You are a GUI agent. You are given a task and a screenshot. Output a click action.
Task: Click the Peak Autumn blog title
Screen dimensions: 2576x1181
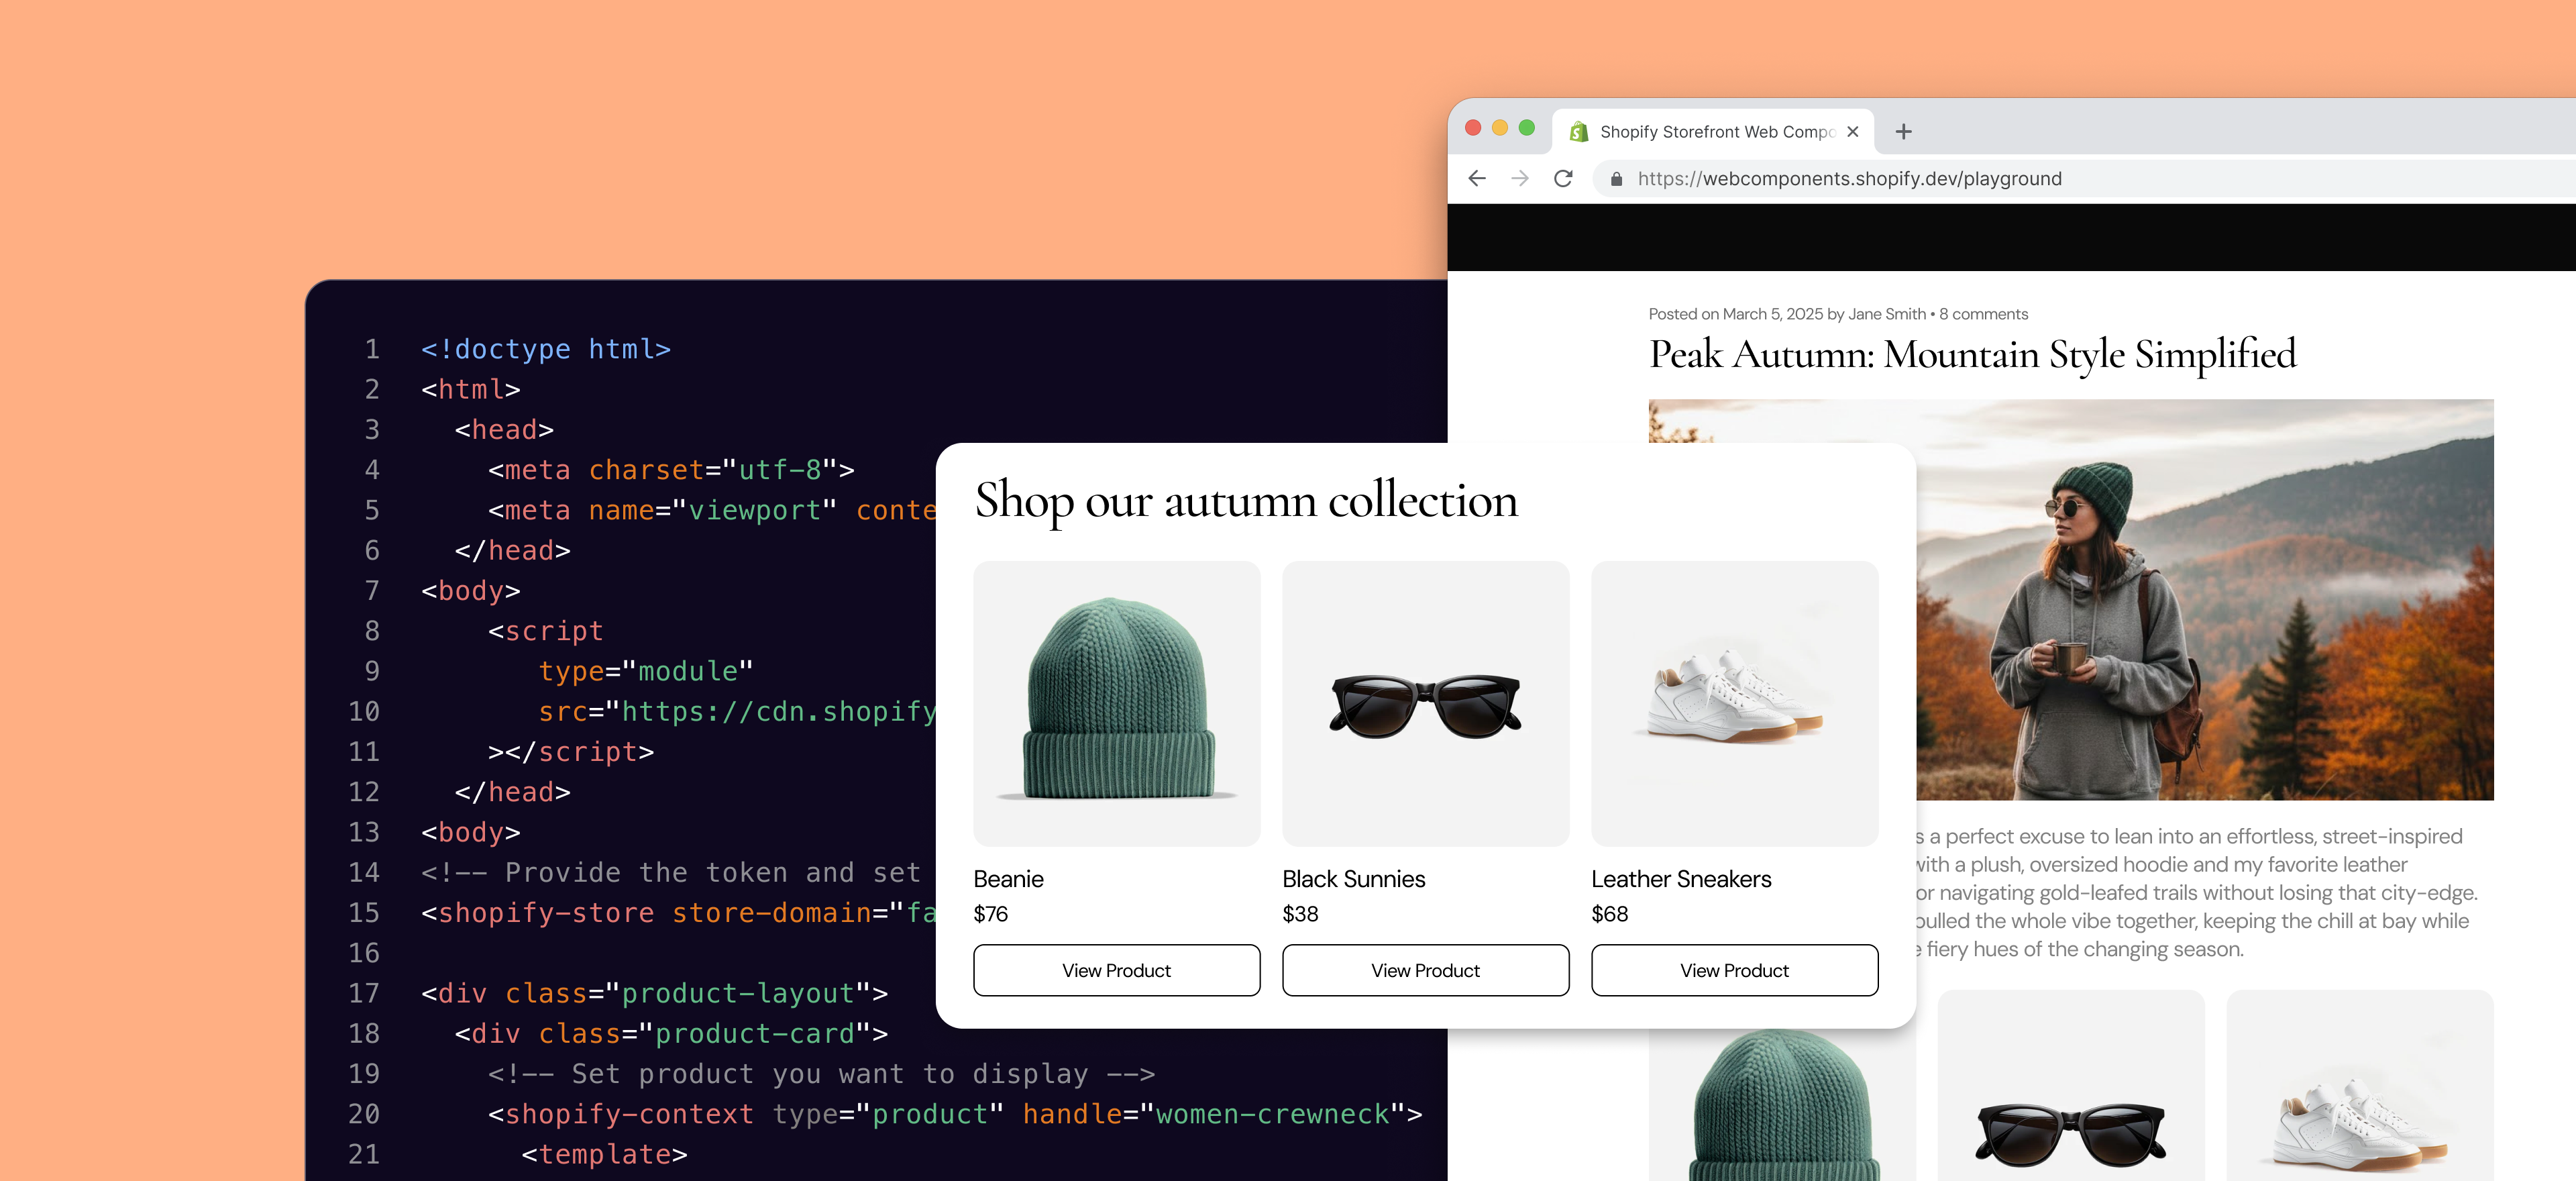1972,355
